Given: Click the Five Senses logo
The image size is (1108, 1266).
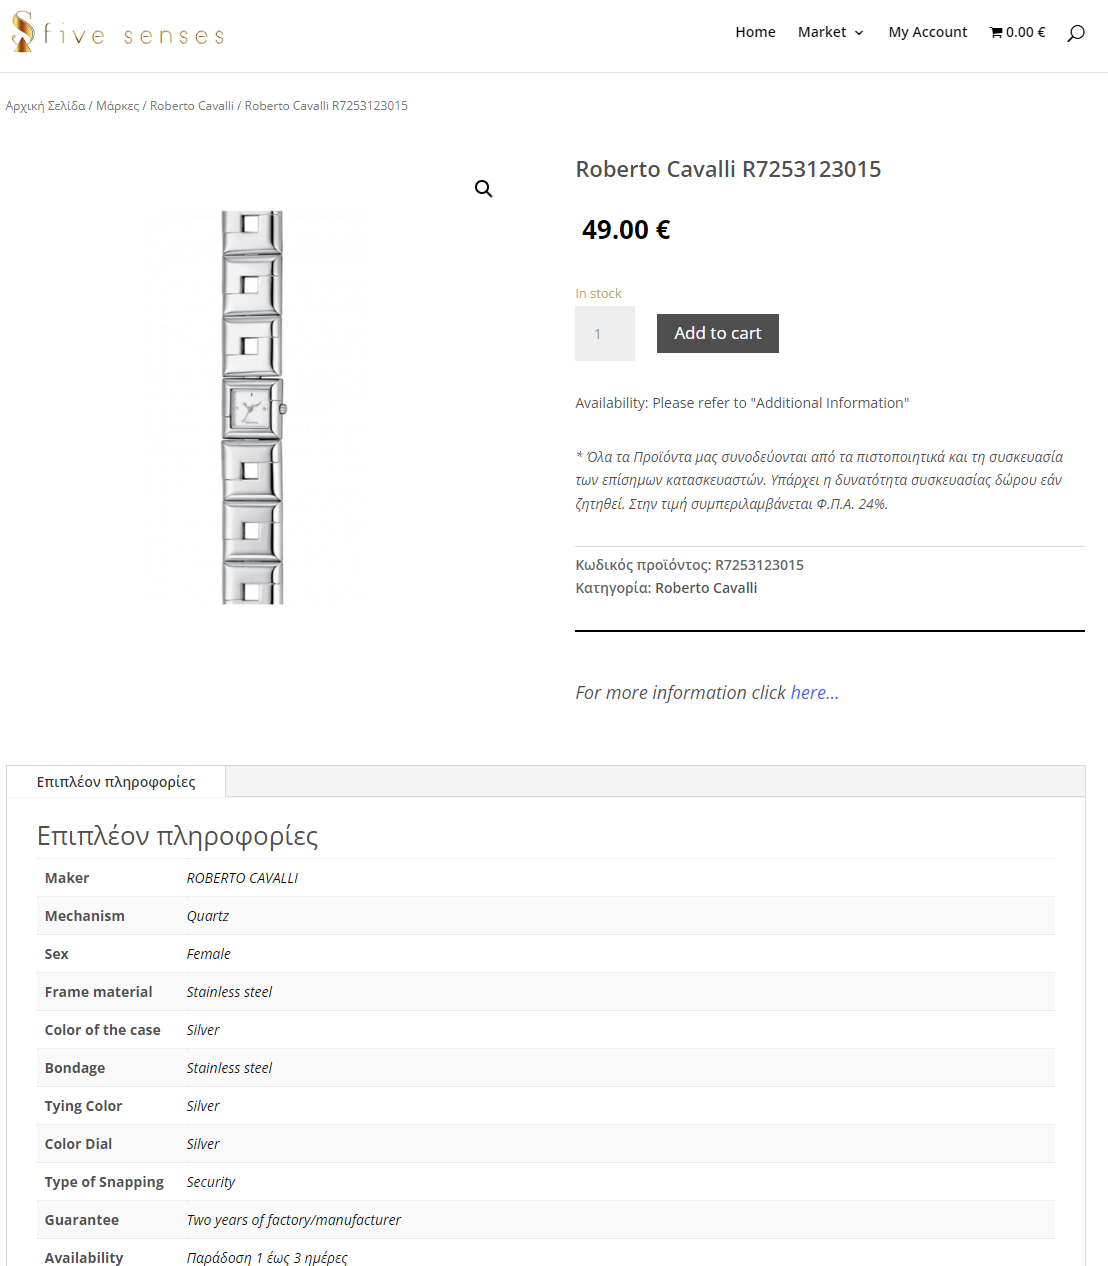Looking at the screenshot, I should point(117,33).
